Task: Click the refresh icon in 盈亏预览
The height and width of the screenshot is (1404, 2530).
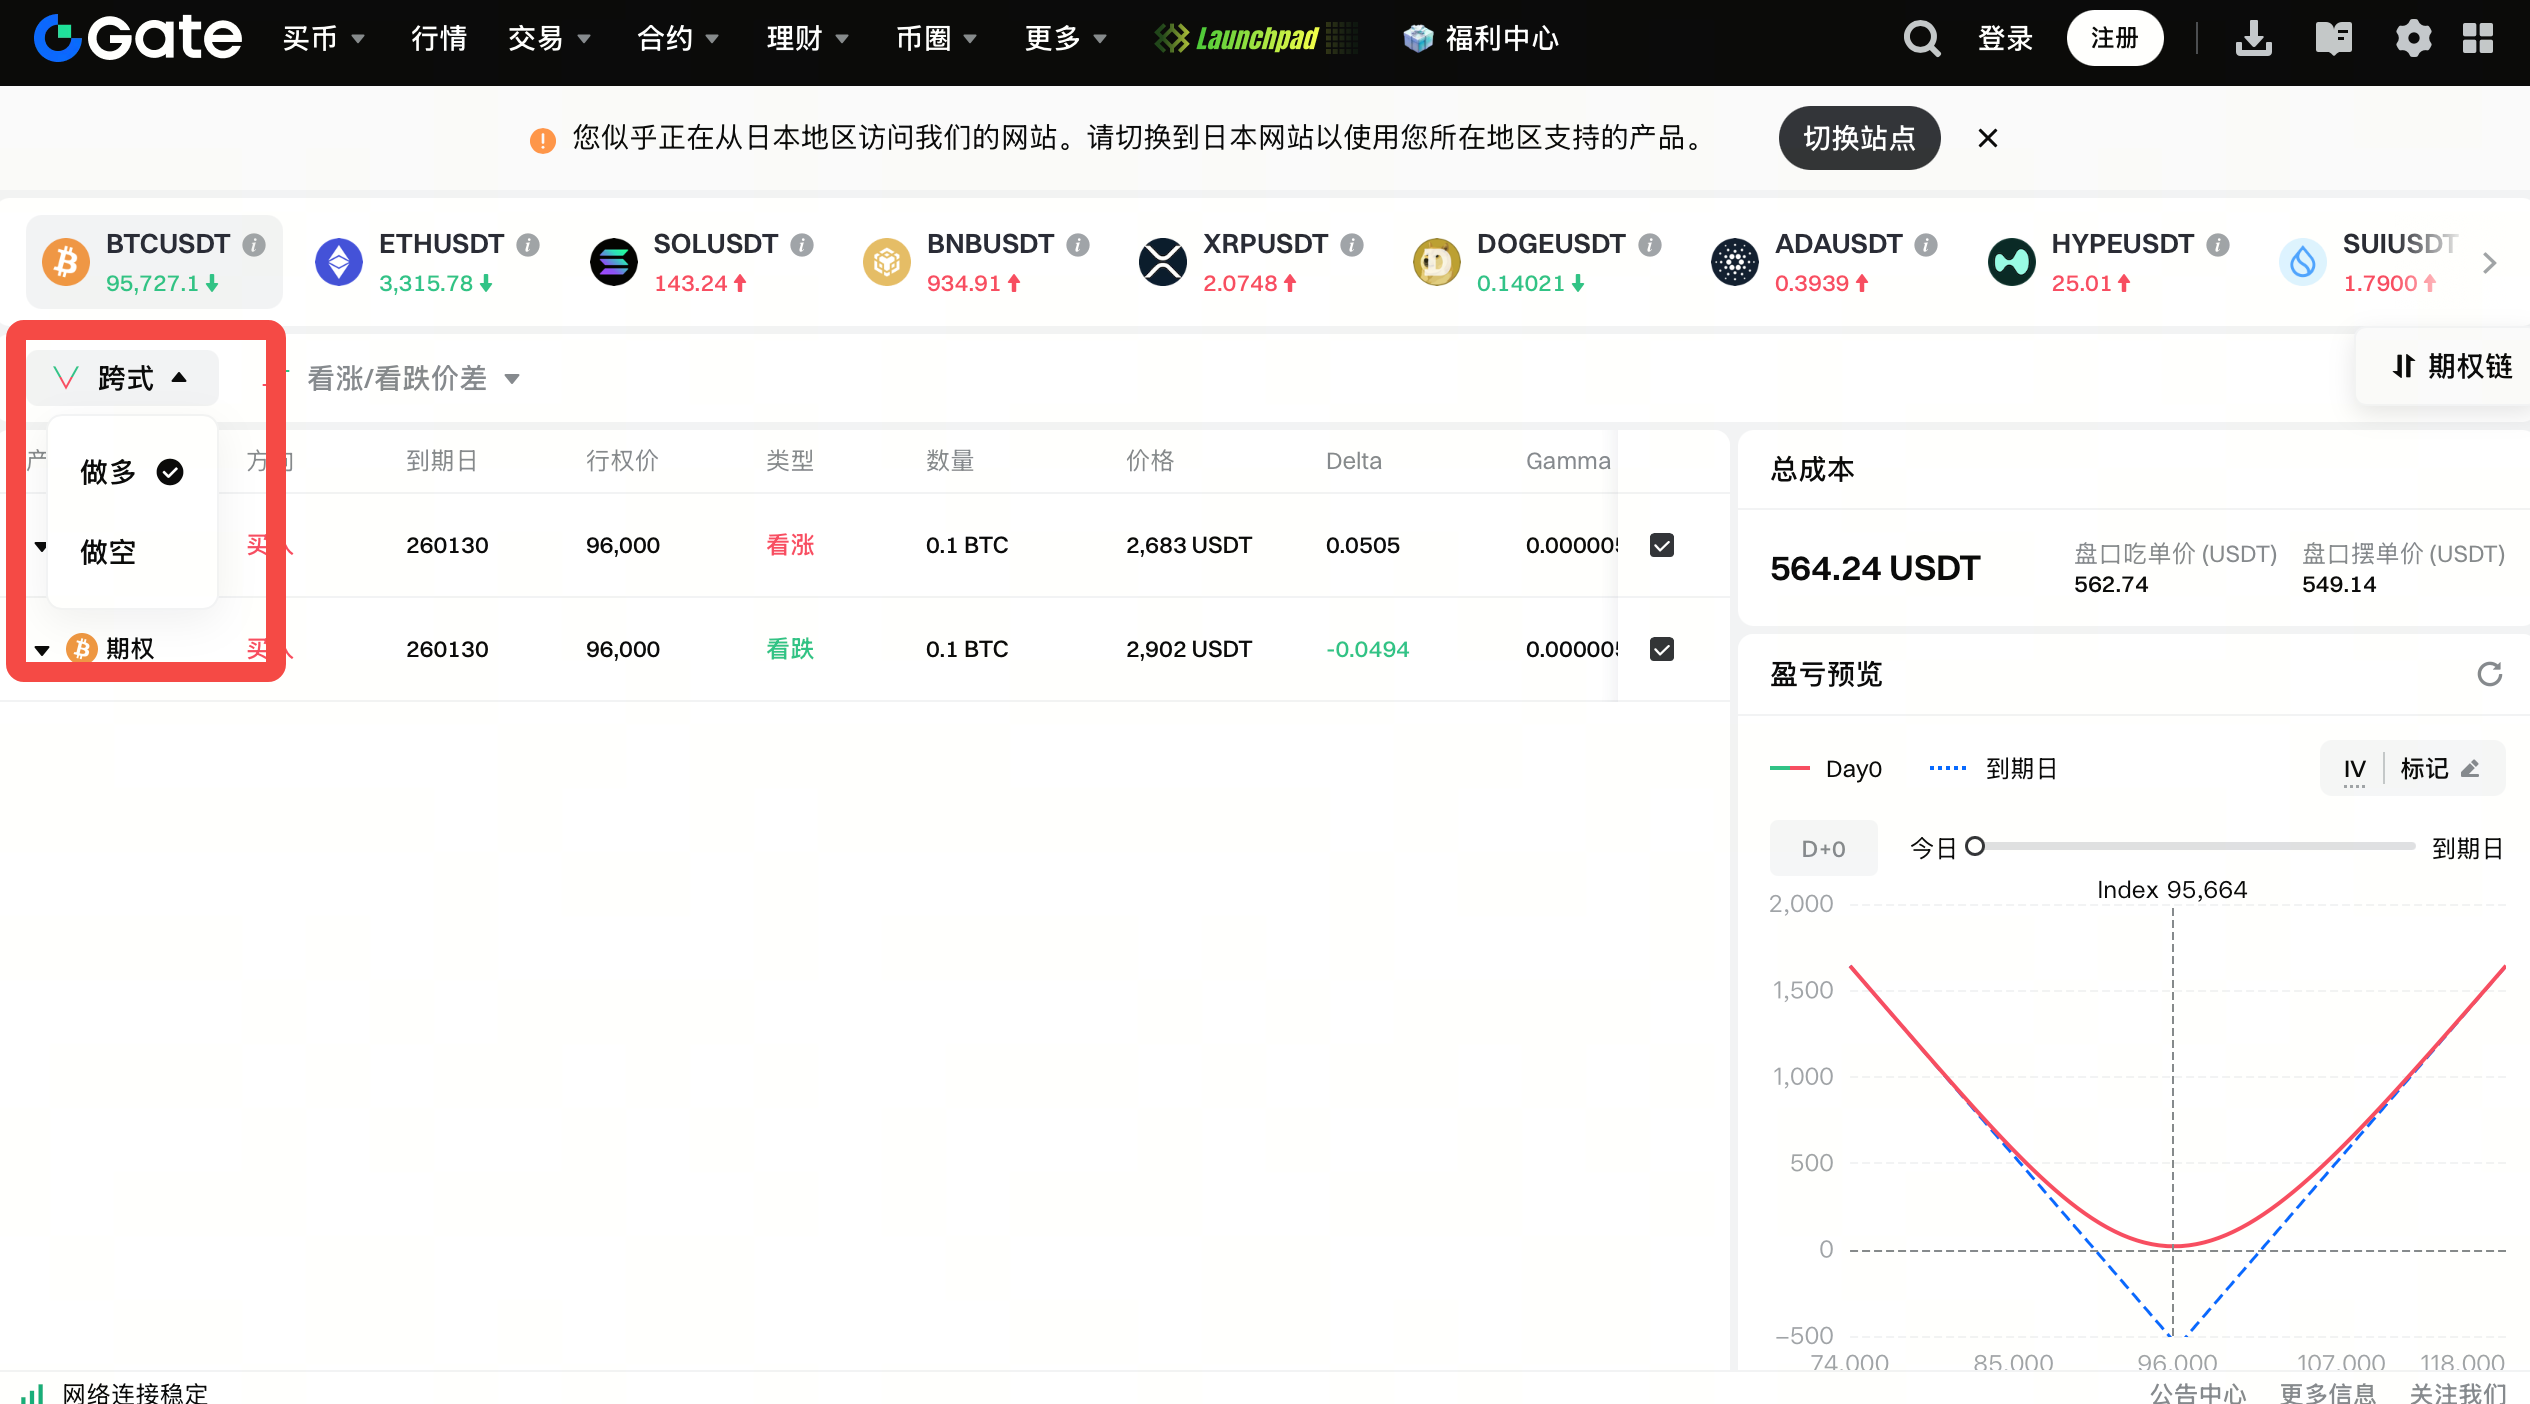Action: (2490, 674)
